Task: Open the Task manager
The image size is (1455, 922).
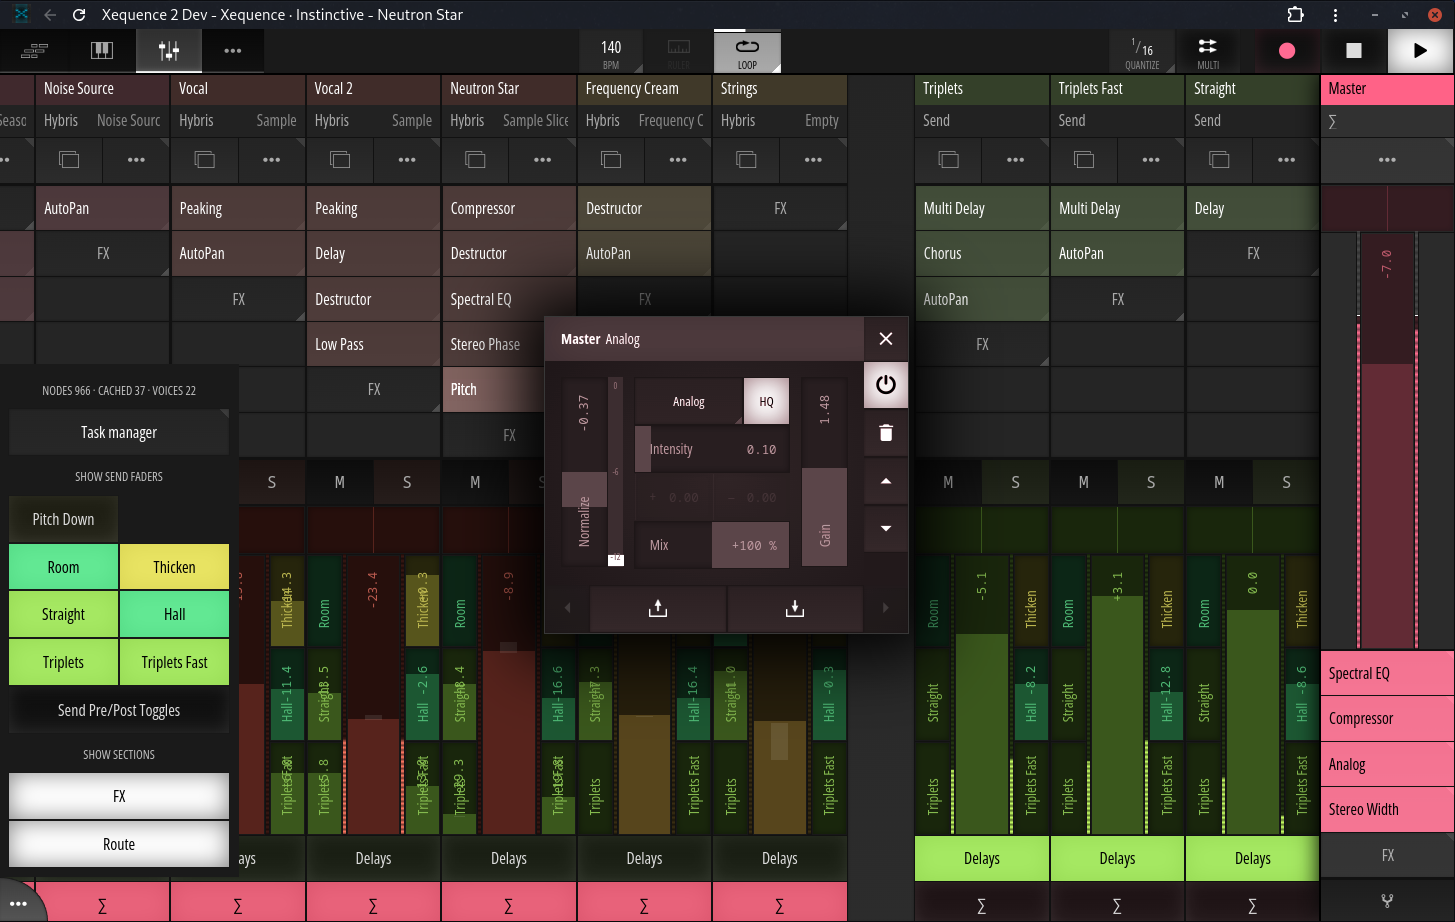Action: coord(119,432)
